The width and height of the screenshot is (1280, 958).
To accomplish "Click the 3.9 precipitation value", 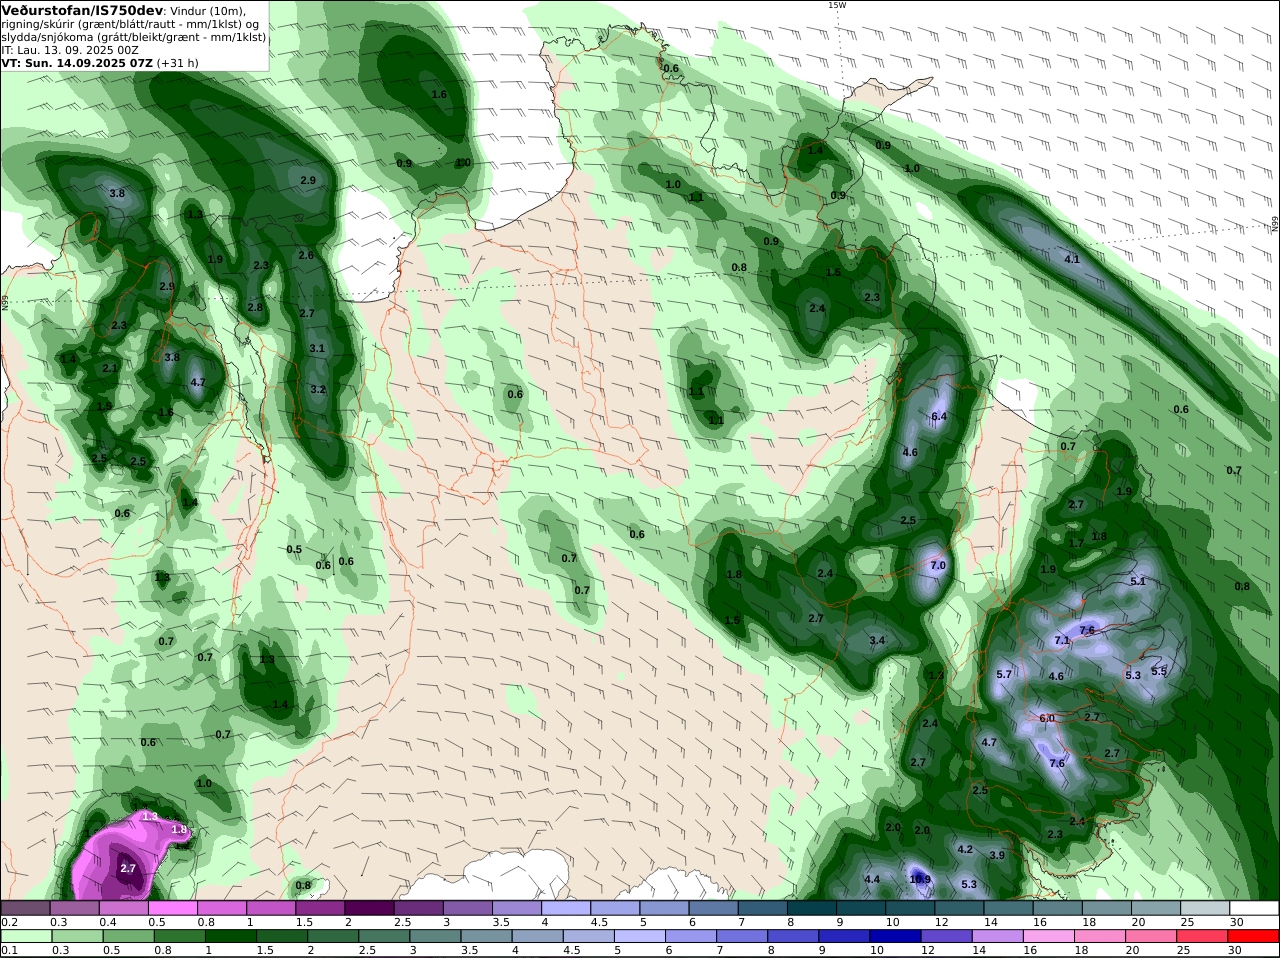I will (997, 855).
